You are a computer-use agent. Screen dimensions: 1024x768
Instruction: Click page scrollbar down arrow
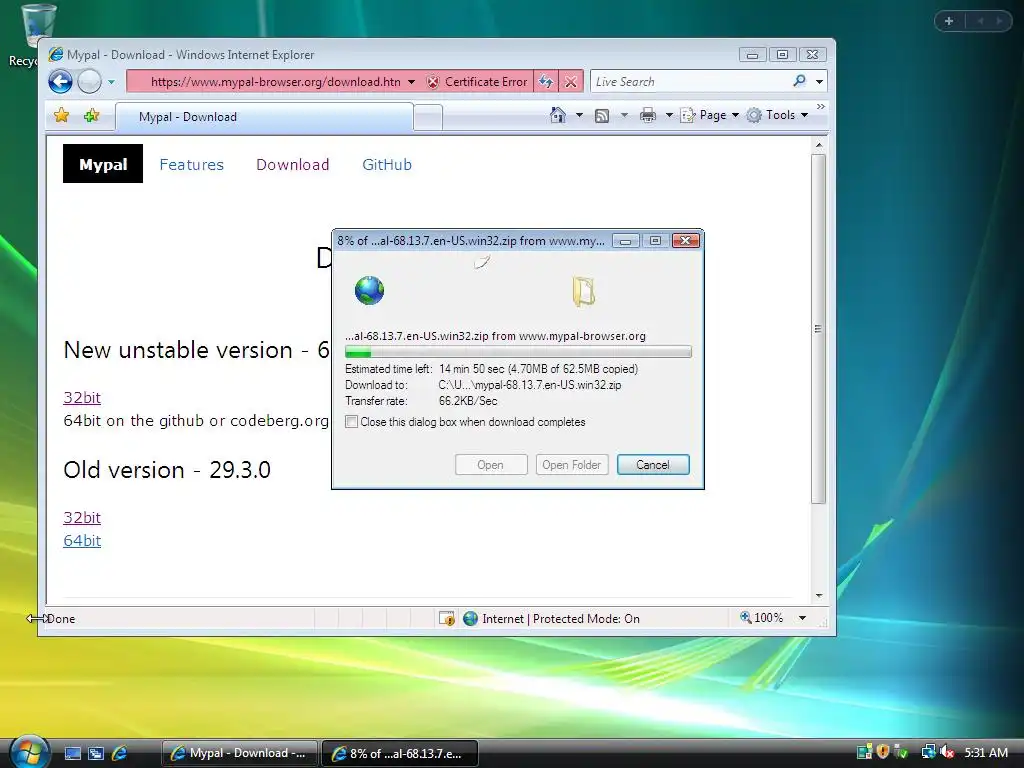[x=818, y=596]
